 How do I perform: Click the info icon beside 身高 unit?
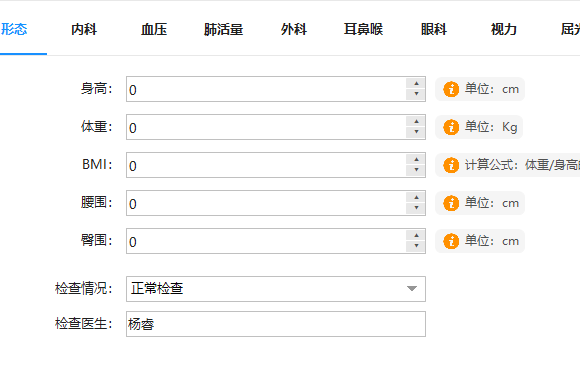(451, 89)
